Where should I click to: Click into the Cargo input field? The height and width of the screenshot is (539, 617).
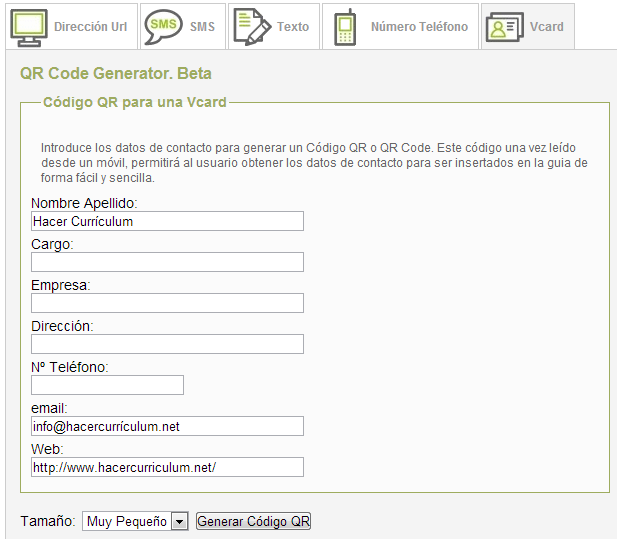click(167, 262)
